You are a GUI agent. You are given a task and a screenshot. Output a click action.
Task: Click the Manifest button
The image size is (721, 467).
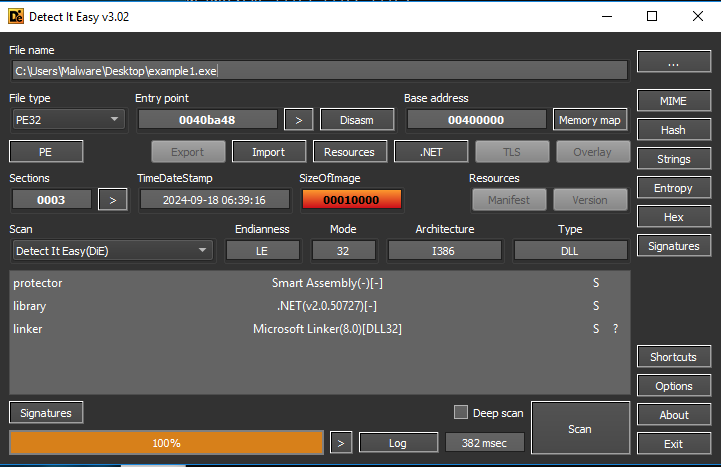click(x=509, y=200)
